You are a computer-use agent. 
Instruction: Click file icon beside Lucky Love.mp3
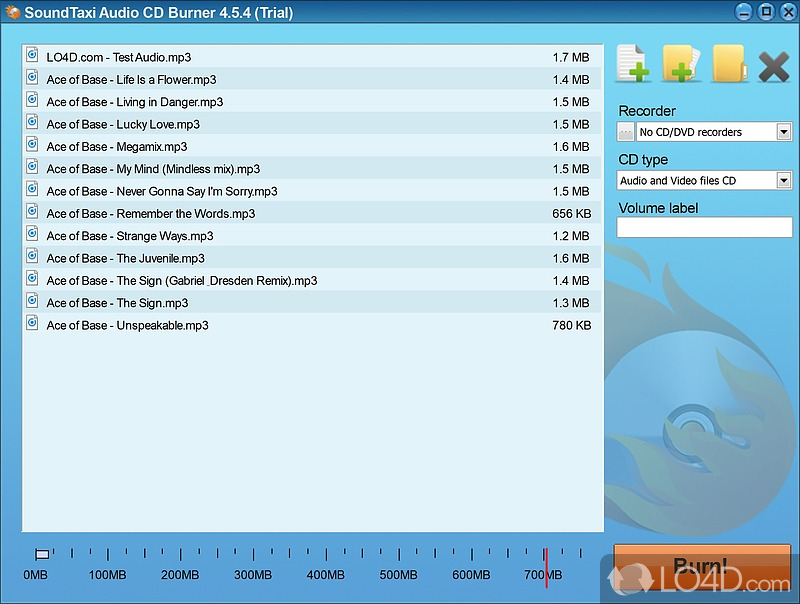(32, 121)
